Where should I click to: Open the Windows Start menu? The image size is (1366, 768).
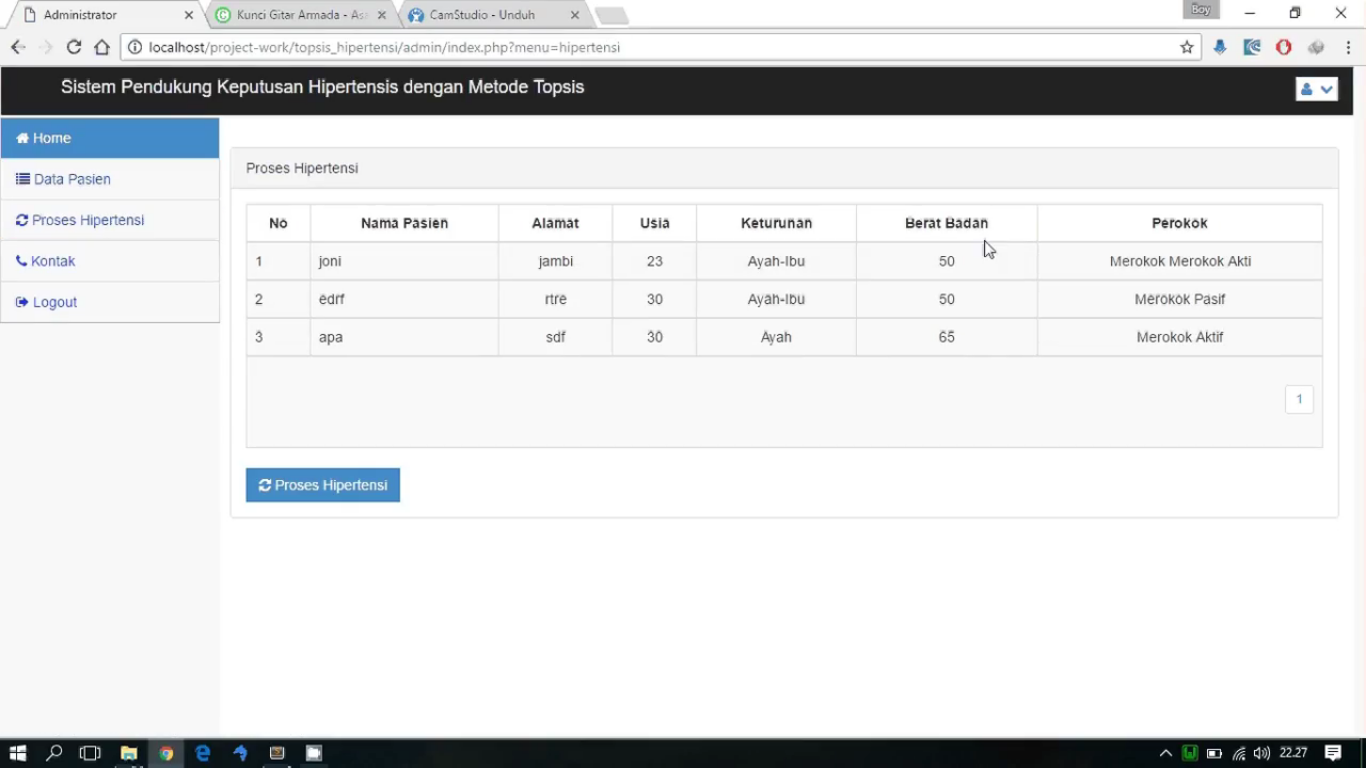pyautogui.click(x=17, y=753)
